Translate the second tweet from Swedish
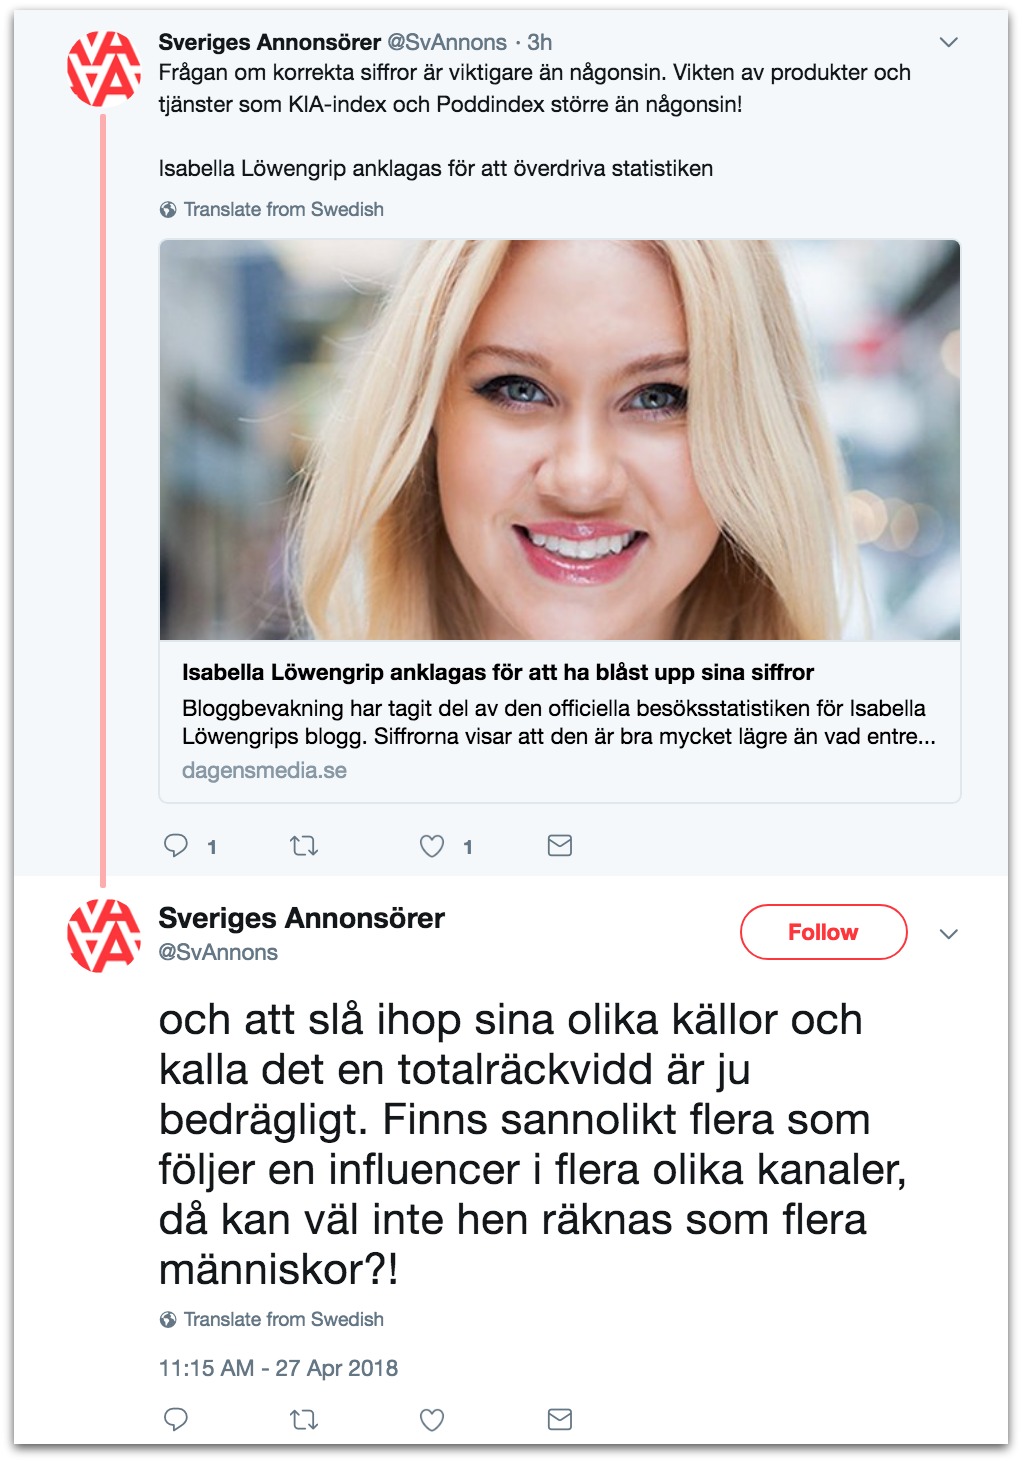 click(284, 1320)
